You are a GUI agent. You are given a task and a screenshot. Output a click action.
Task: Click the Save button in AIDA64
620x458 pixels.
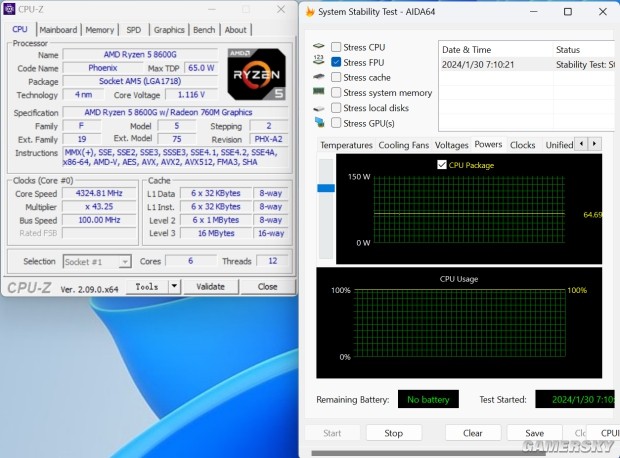[x=535, y=433]
